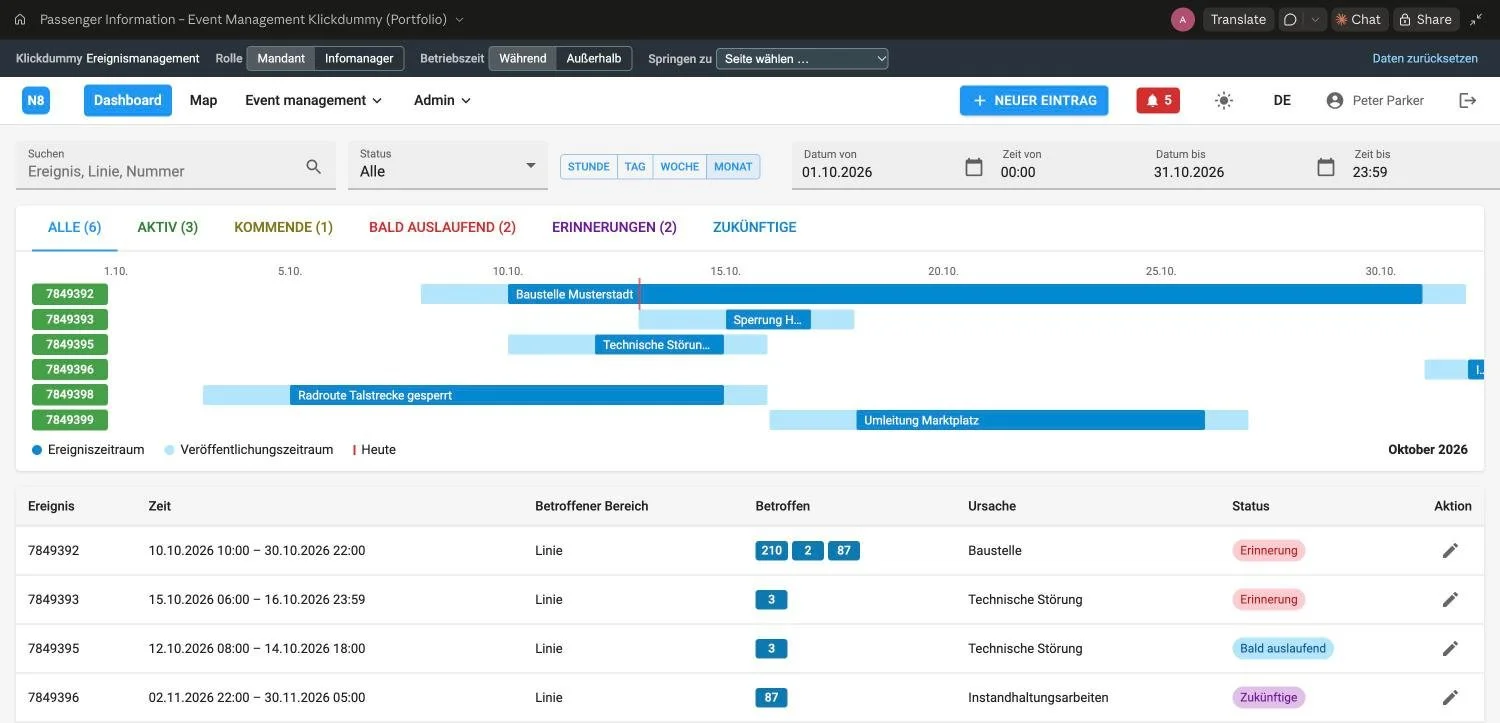This screenshot has width=1500, height=723.
Task: Open the Status dropdown showing Alle
Action: (448, 165)
